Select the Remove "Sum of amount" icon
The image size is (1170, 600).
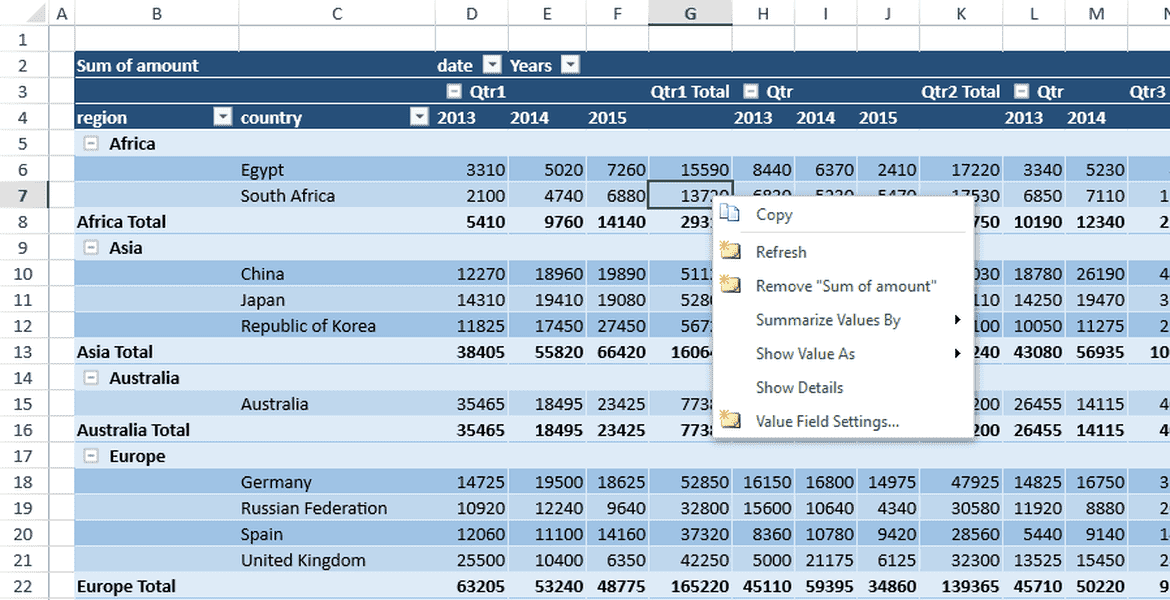tap(730, 284)
